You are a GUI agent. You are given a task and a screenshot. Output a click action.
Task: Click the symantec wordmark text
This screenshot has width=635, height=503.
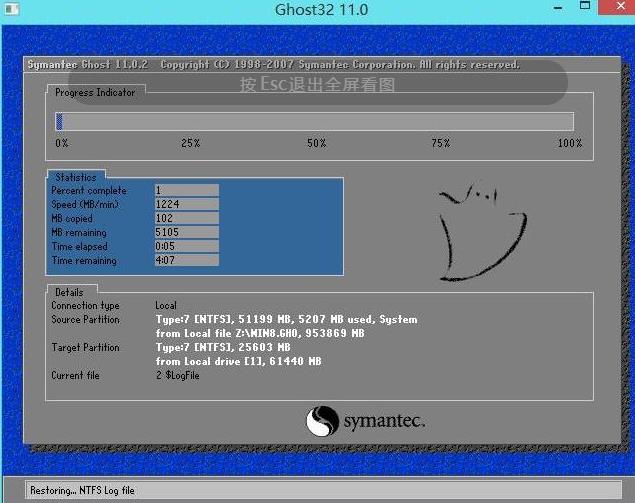click(x=384, y=421)
